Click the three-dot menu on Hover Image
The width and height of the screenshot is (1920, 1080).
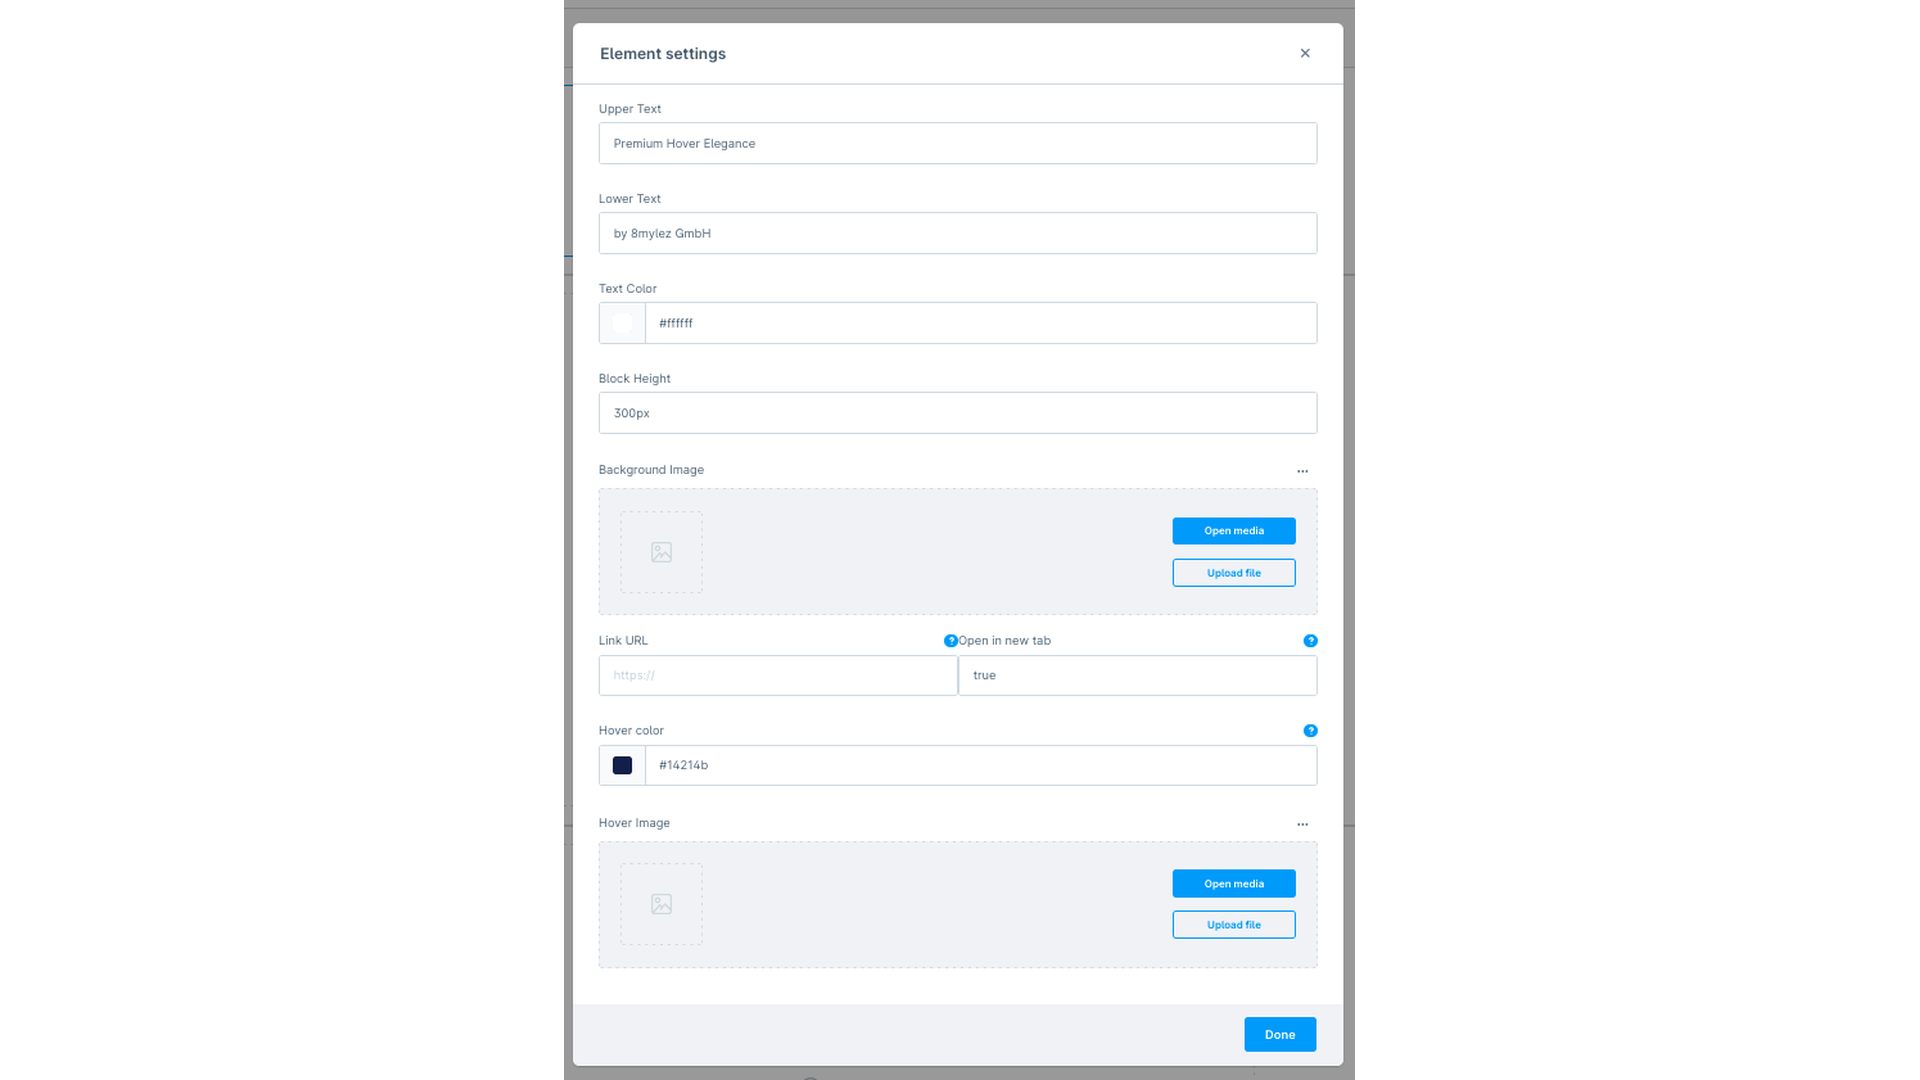click(1303, 824)
